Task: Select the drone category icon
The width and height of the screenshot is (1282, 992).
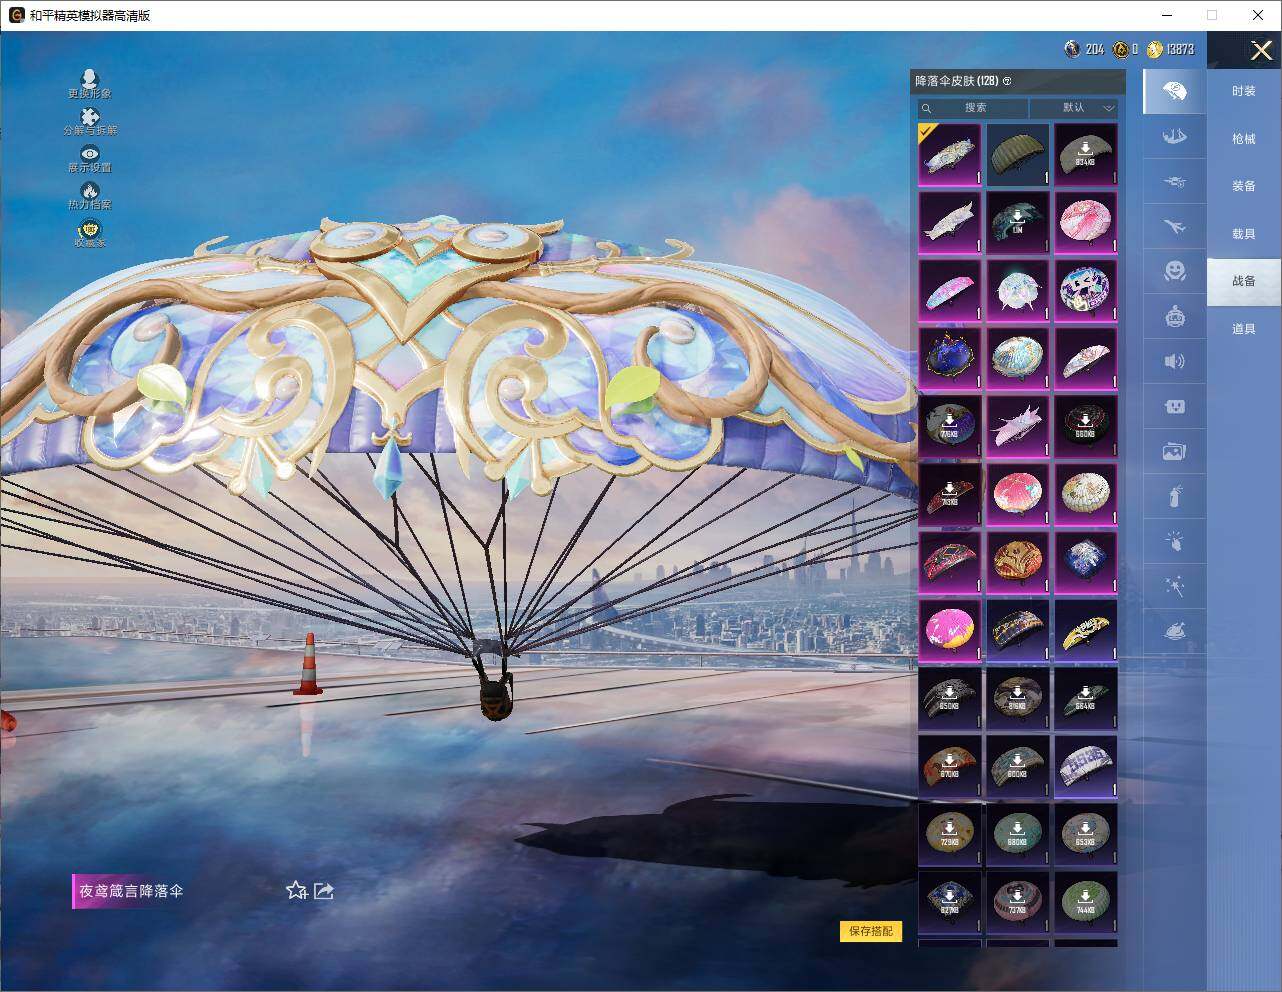Action: point(1175,182)
